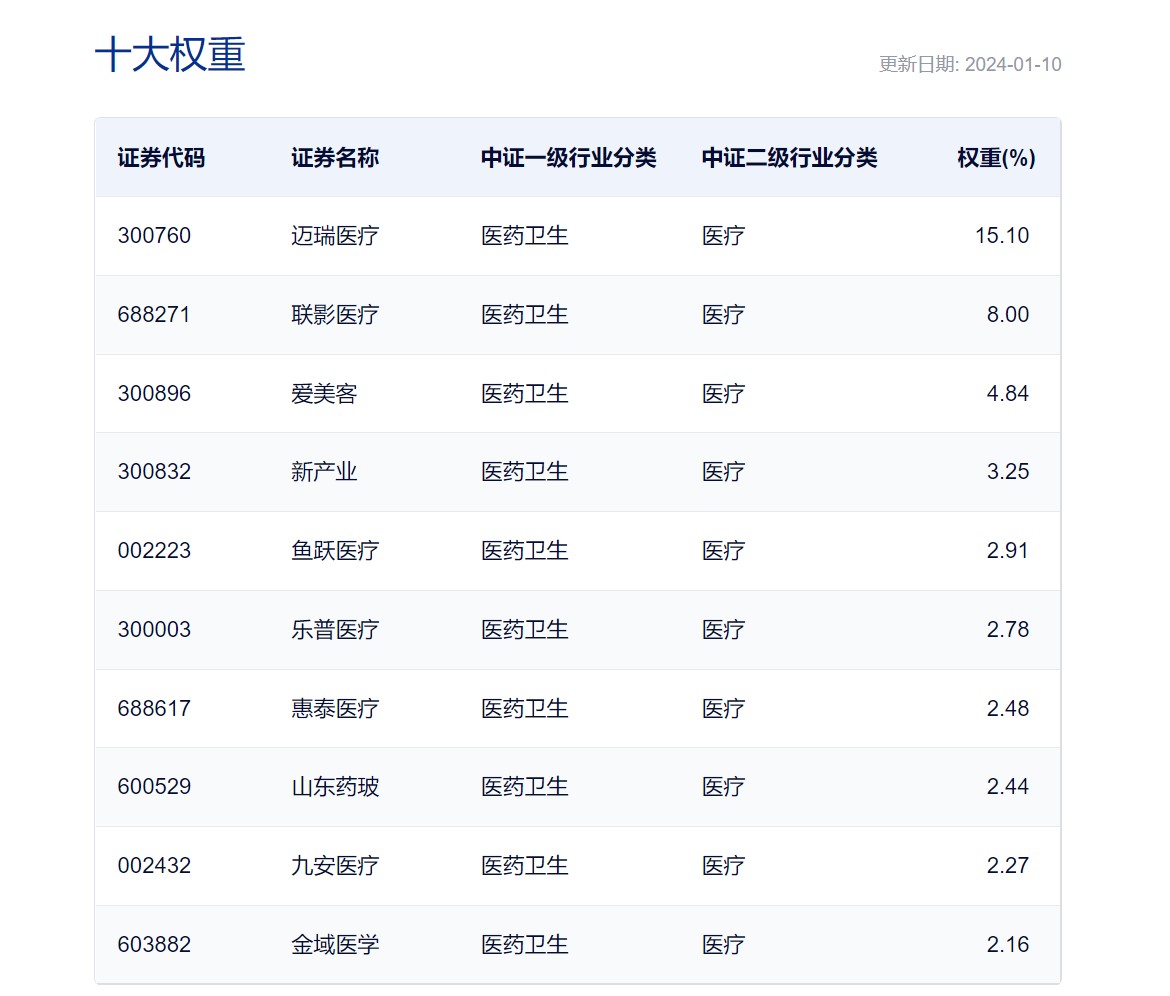Select security code 300896

pyautogui.click(x=154, y=393)
